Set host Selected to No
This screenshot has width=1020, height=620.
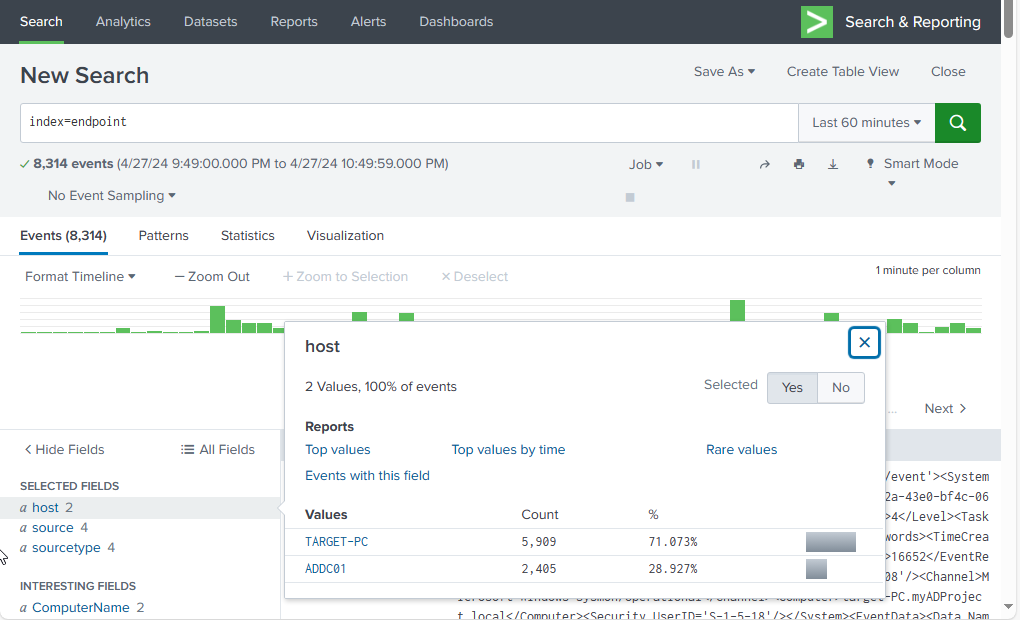840,388
